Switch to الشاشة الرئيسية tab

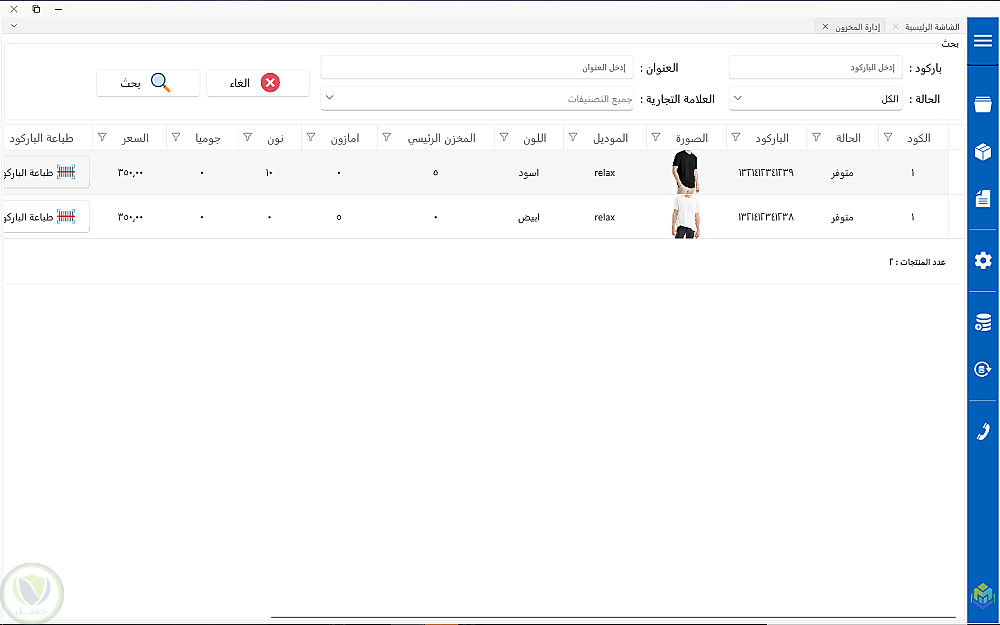932,27
